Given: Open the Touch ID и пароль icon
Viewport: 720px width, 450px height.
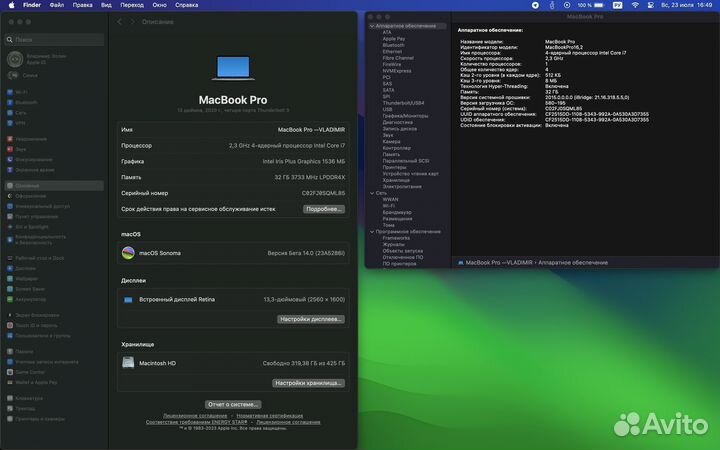Looking at the screenshot, I should pos(10,325).
